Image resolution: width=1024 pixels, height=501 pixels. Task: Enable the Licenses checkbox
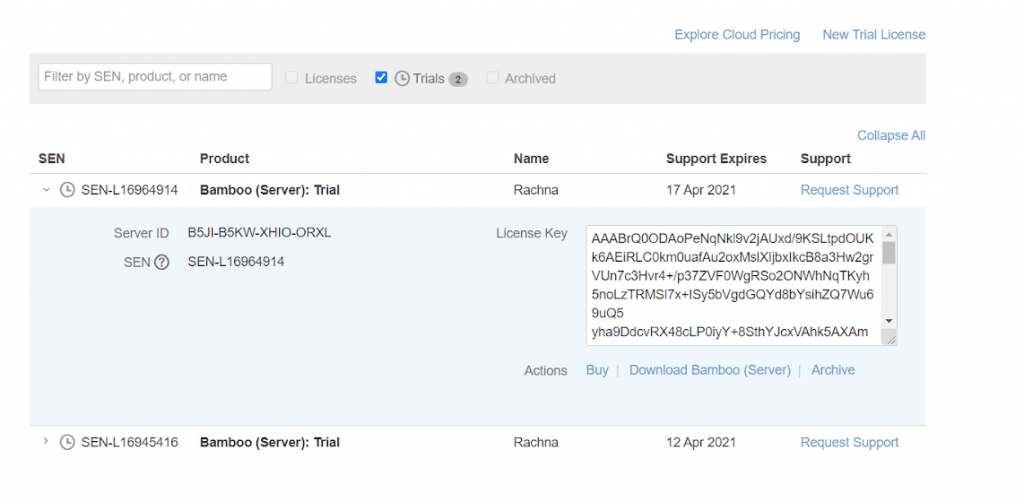[x=292, y=78]
